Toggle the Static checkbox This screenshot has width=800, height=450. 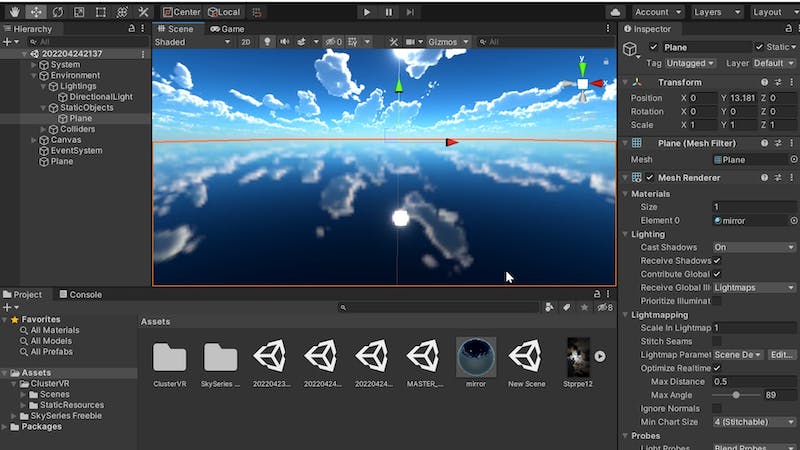coord(759,47)
